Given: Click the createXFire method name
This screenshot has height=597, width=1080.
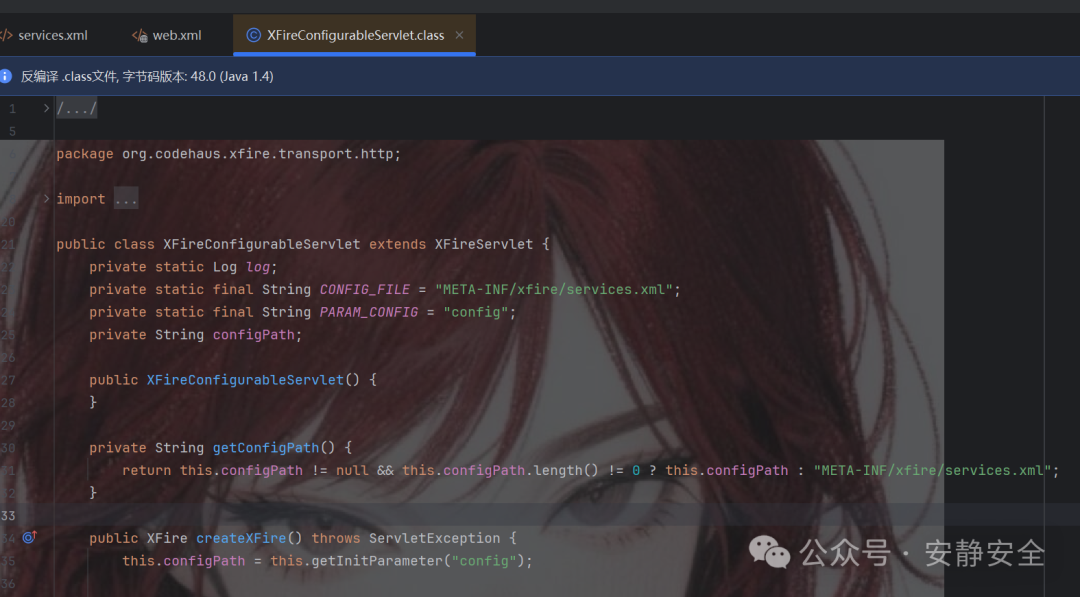Looking at the screenshot, I should click(242, 537).
